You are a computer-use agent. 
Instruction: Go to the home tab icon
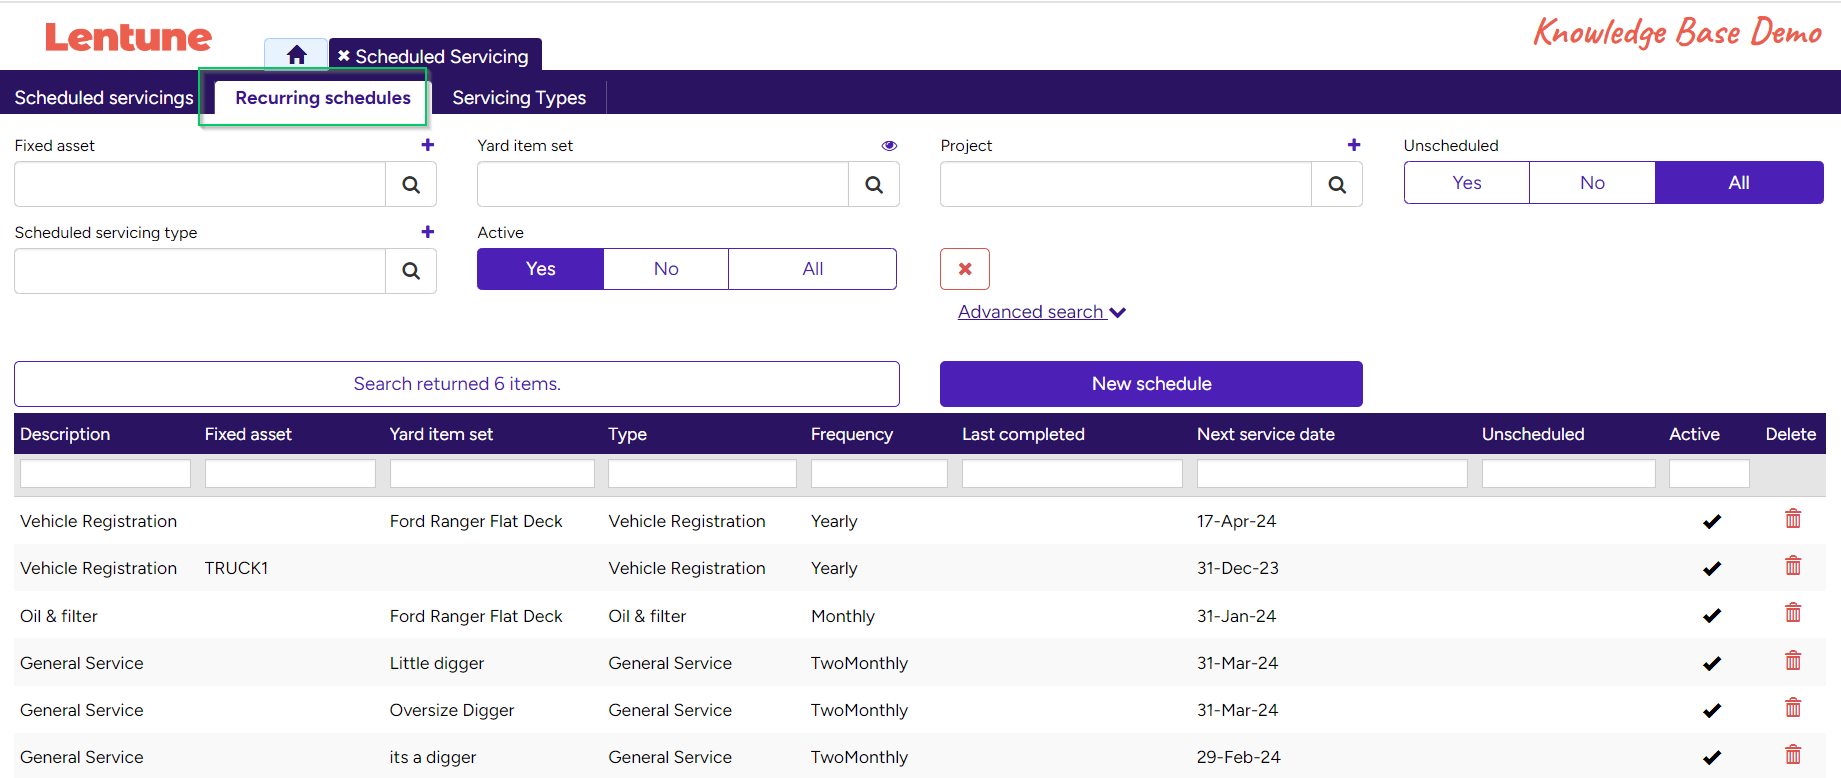tap(296, 55)
